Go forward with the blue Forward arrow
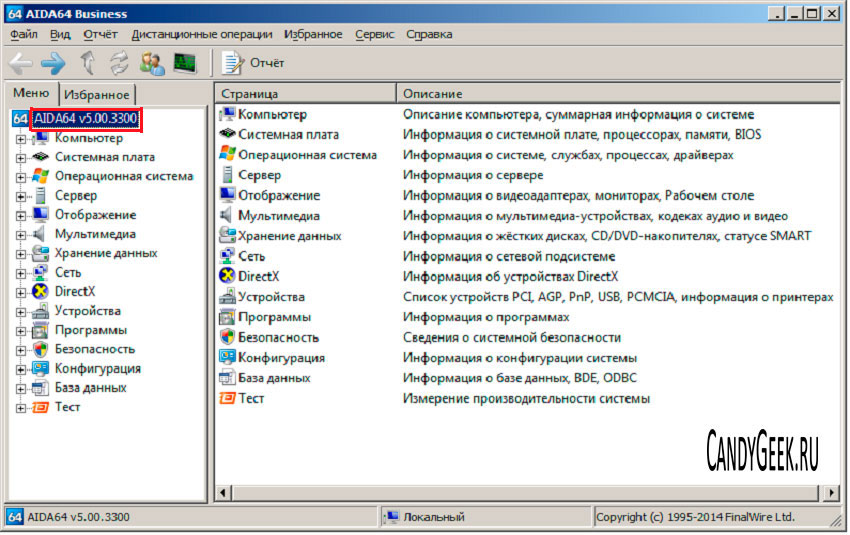 coord(53,63)
